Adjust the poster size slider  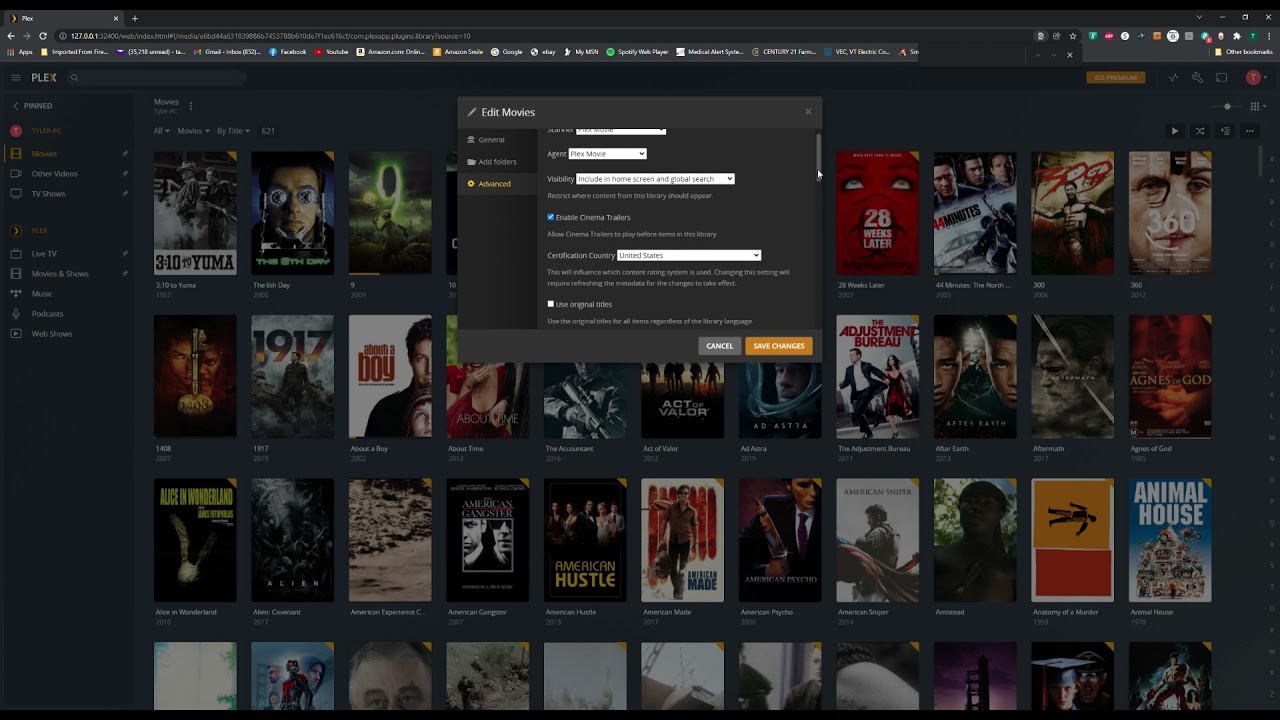pos(1227,106)
